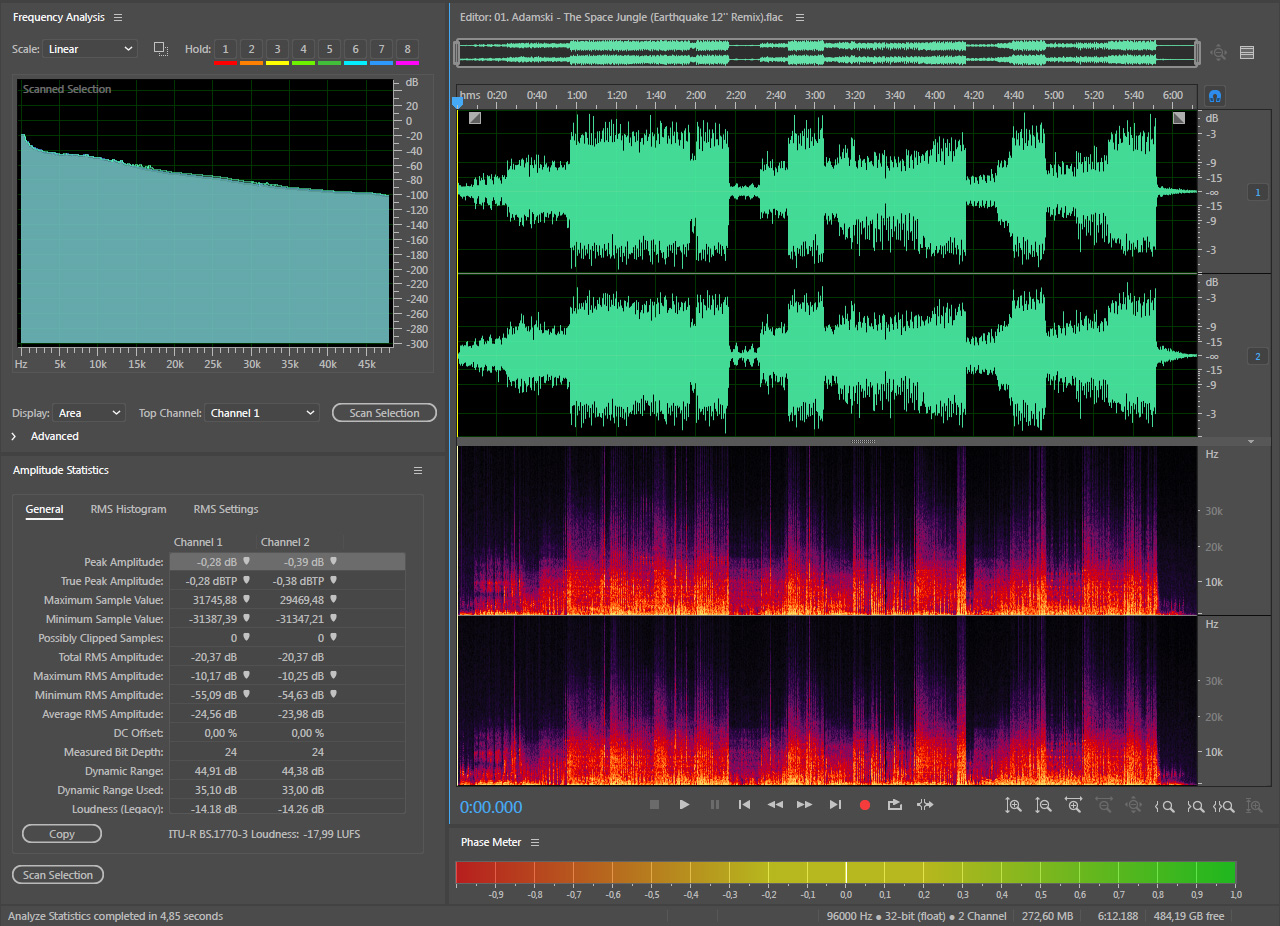Click Scan Selection in Frequency Analysis
This screenshot has height=926, width=1280.
(384, 413)
